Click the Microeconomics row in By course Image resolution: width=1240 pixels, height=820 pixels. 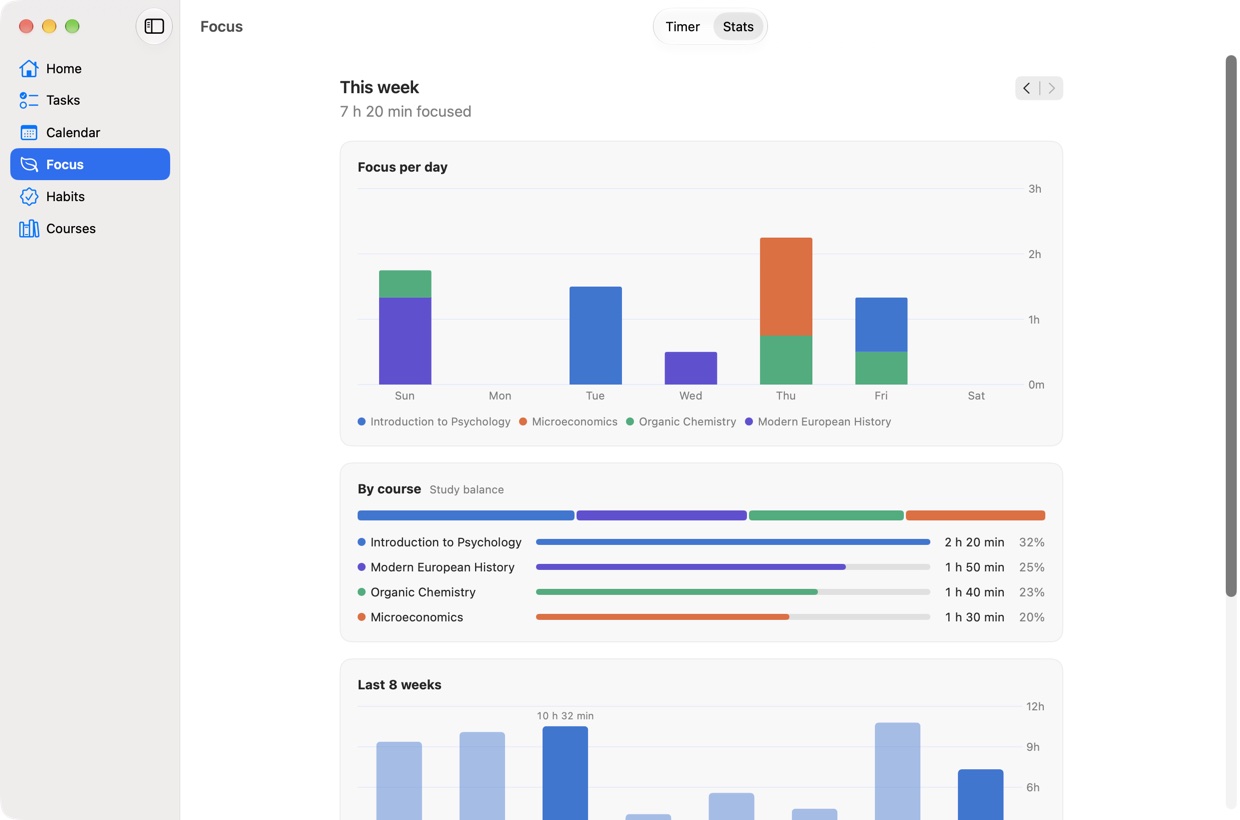coord(701,617)
